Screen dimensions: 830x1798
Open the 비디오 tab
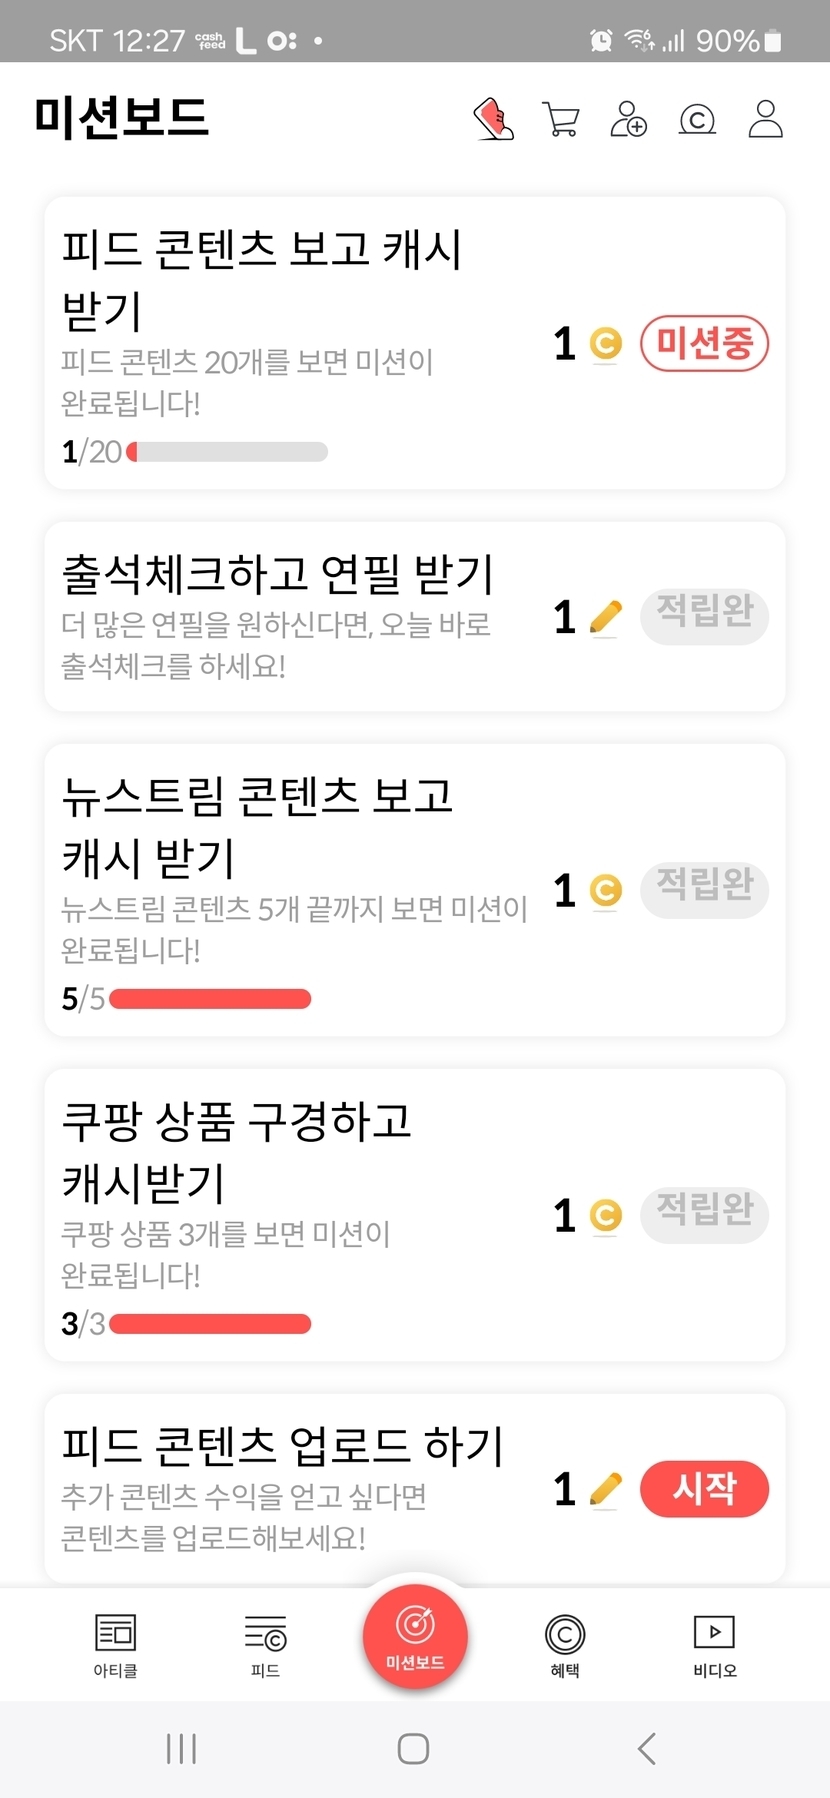pos(714,1645)
